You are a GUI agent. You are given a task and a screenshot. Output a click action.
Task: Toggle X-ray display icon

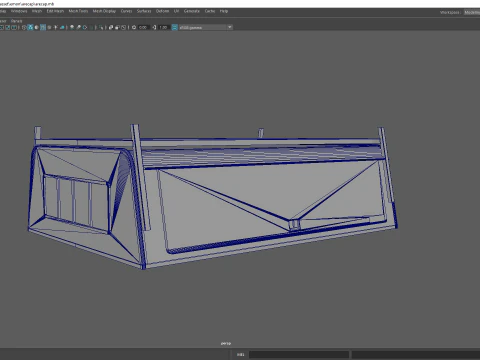[111, 27]
